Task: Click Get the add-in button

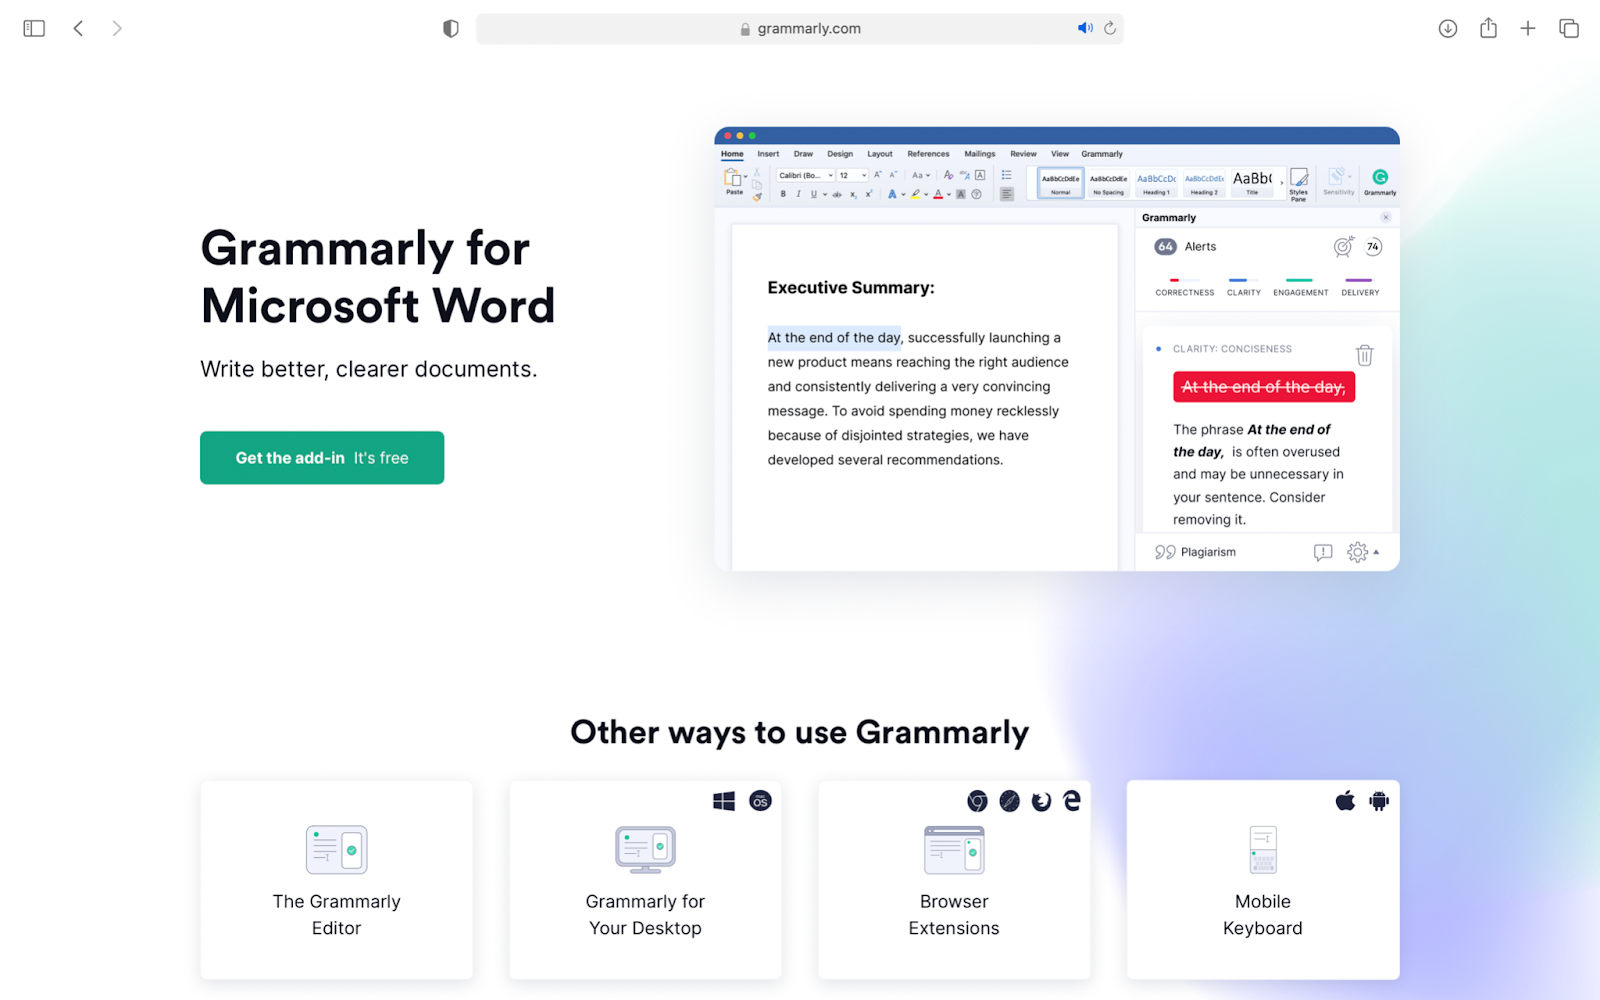Action: [322, 458]
